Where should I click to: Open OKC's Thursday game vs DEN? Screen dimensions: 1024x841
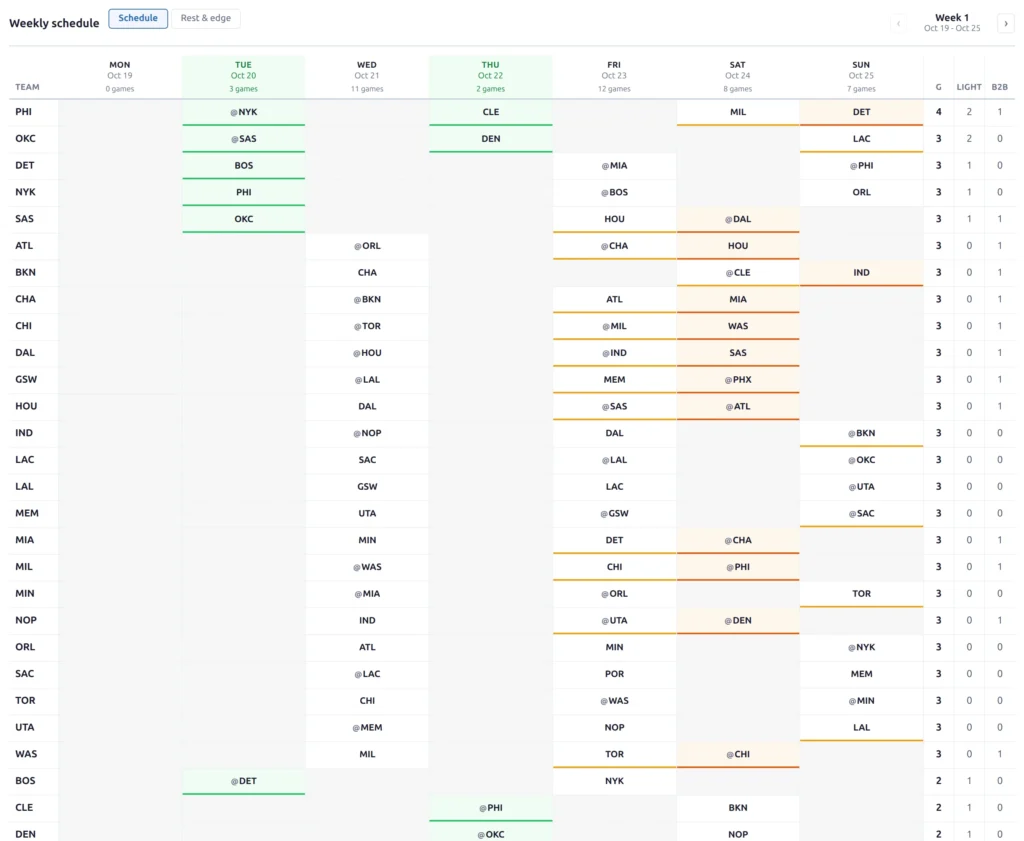pos(490,139)
